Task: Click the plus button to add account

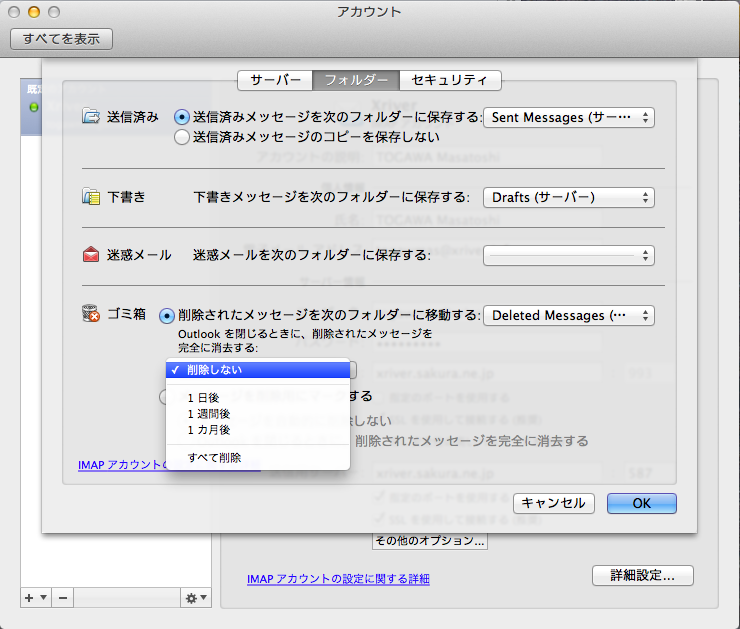Action: click(x=30, y=597)
